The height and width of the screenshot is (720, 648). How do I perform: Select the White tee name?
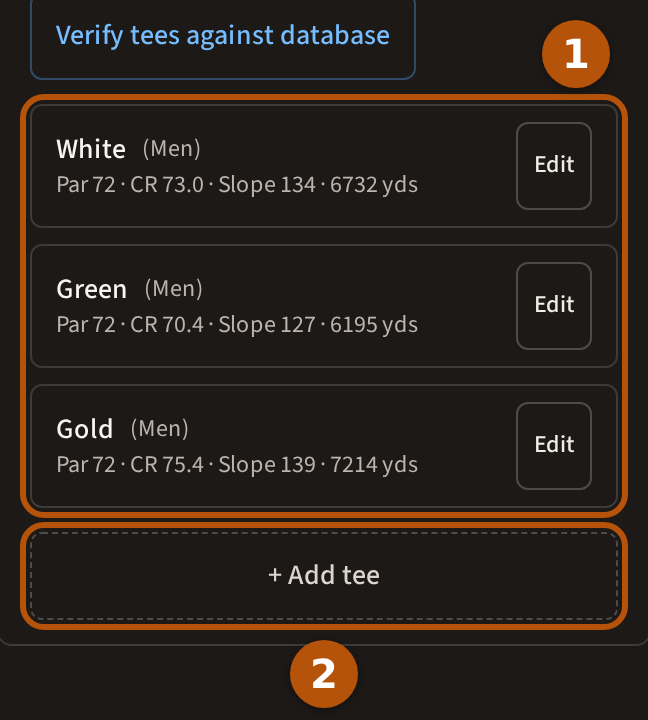91,149
